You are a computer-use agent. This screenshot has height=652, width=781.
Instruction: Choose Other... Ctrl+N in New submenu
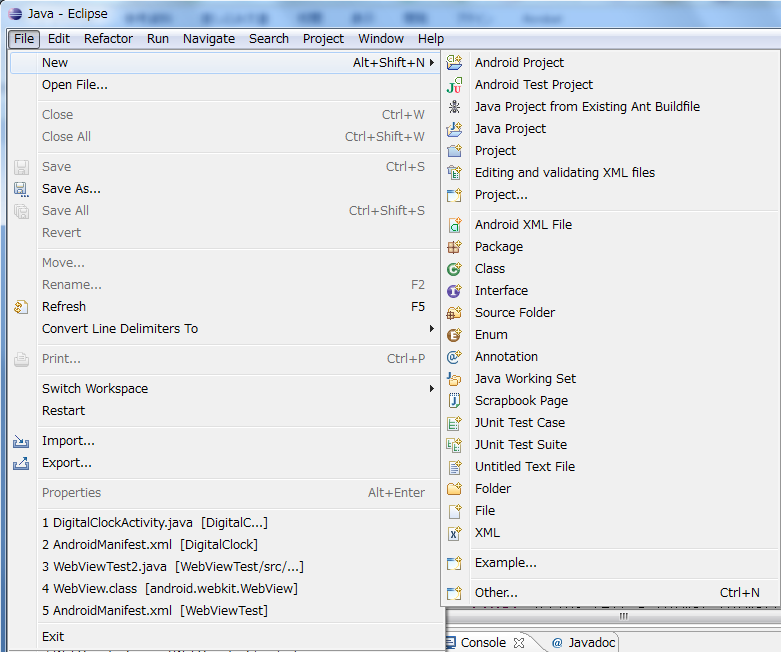click(611, 593)
